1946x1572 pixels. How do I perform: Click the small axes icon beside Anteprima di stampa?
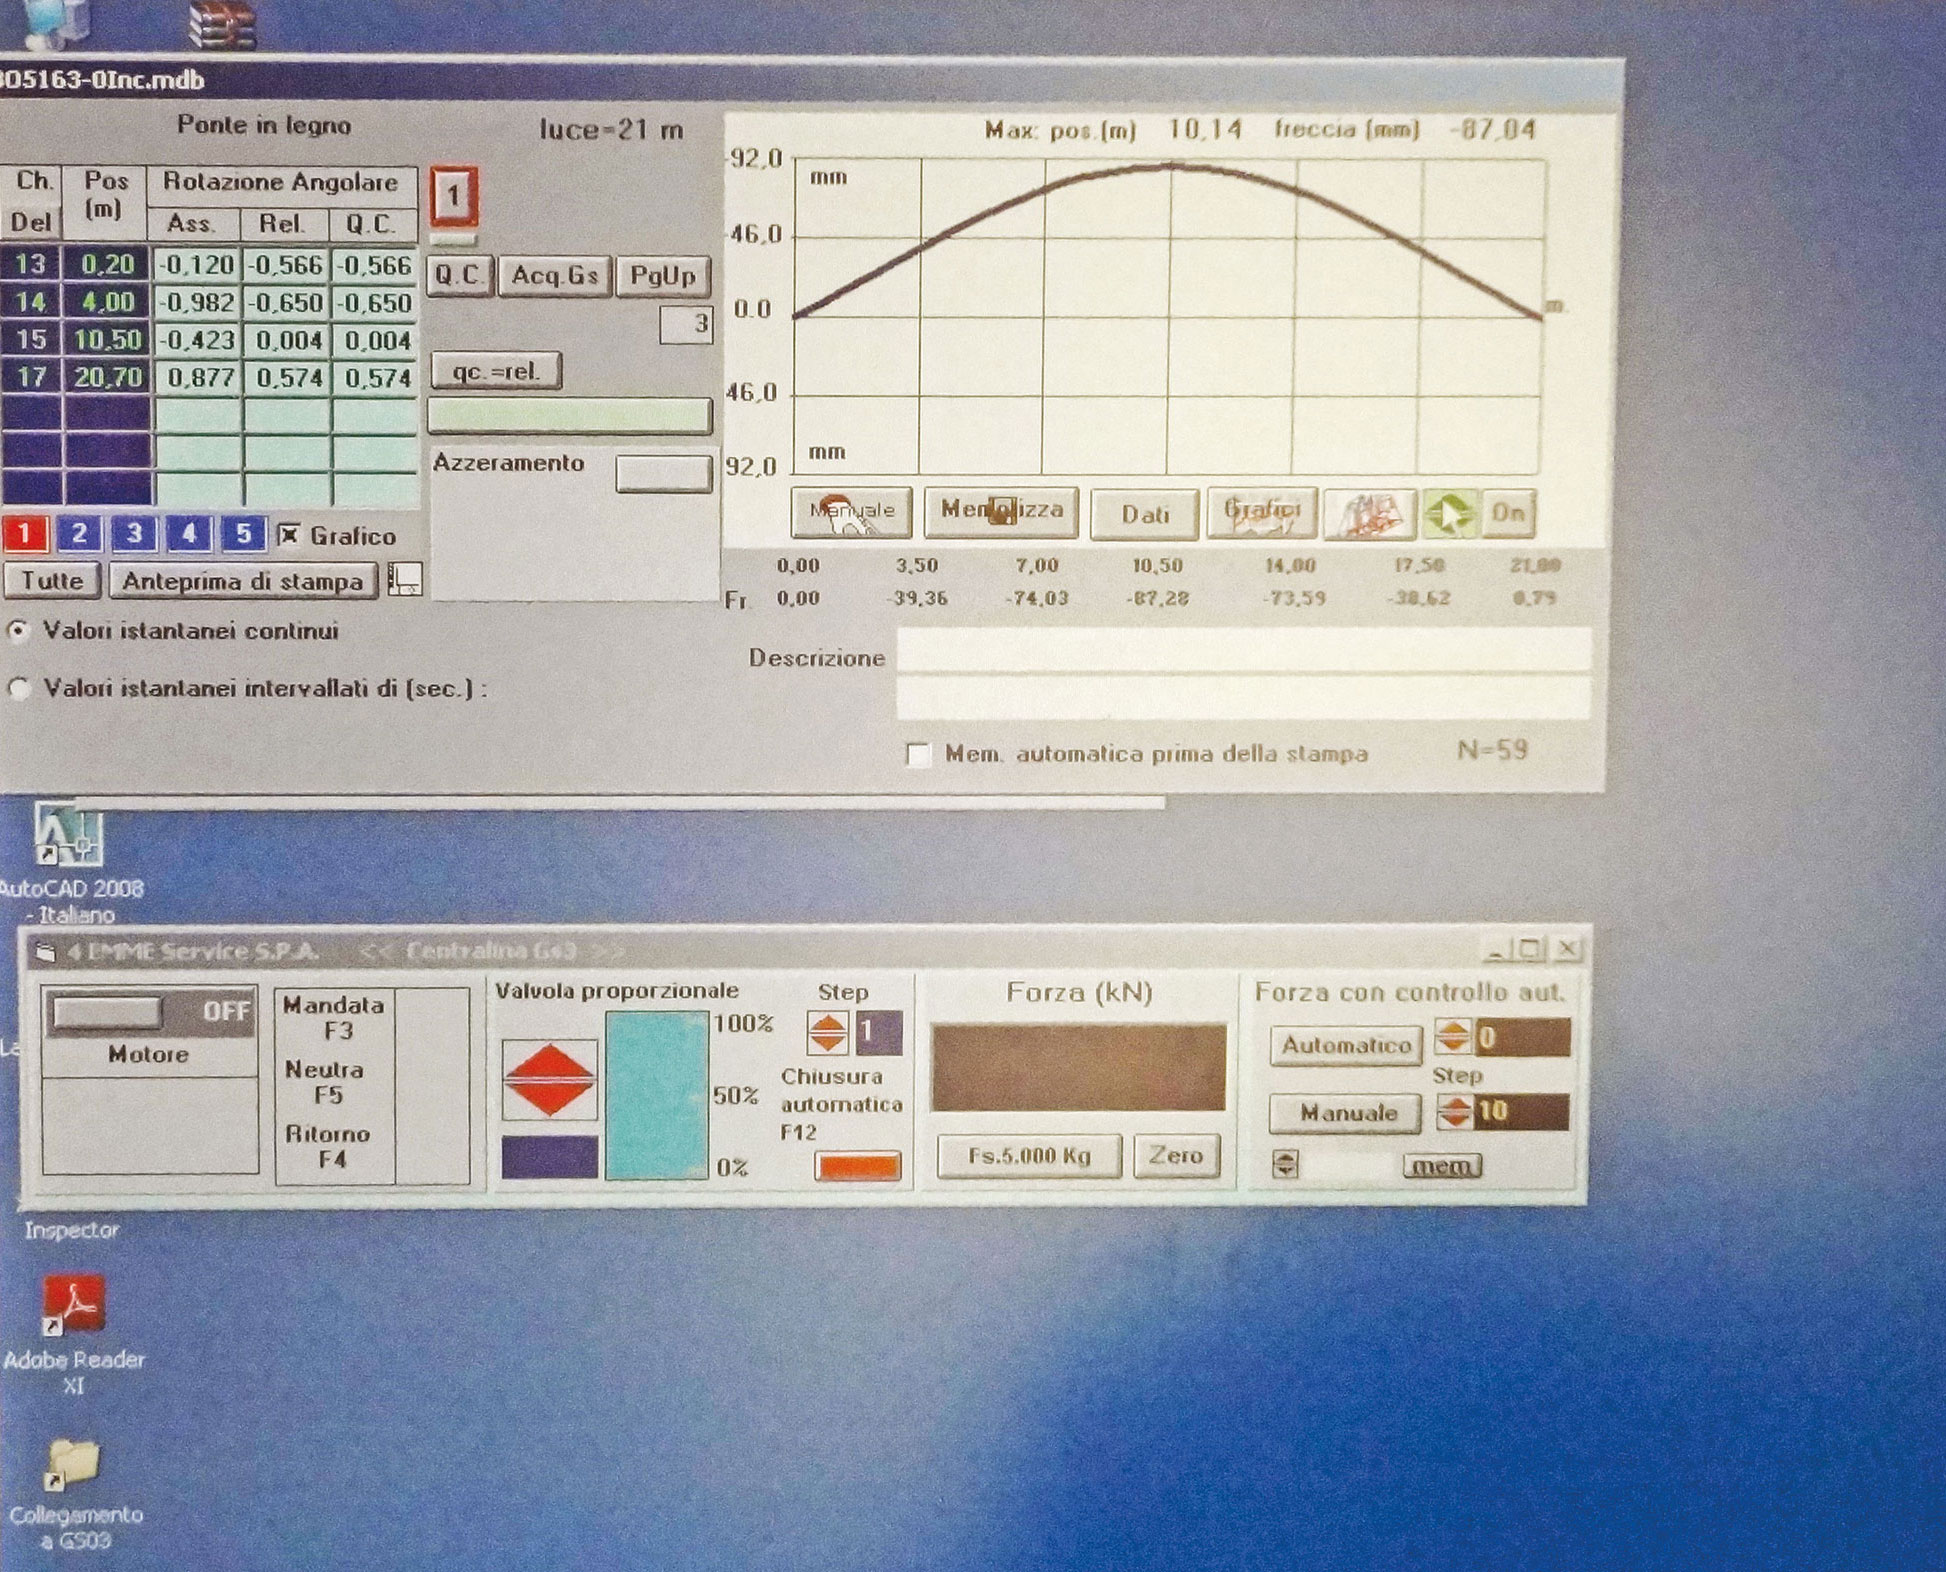click(x=404, y=579)
